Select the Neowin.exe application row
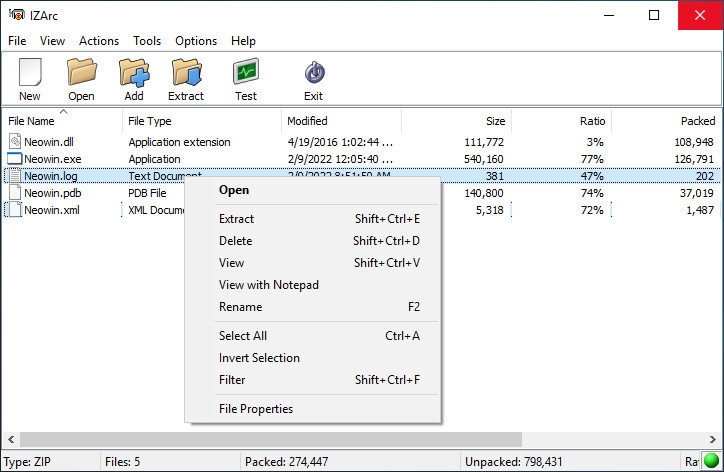724x472 pixels. click(x=362, y=159)
